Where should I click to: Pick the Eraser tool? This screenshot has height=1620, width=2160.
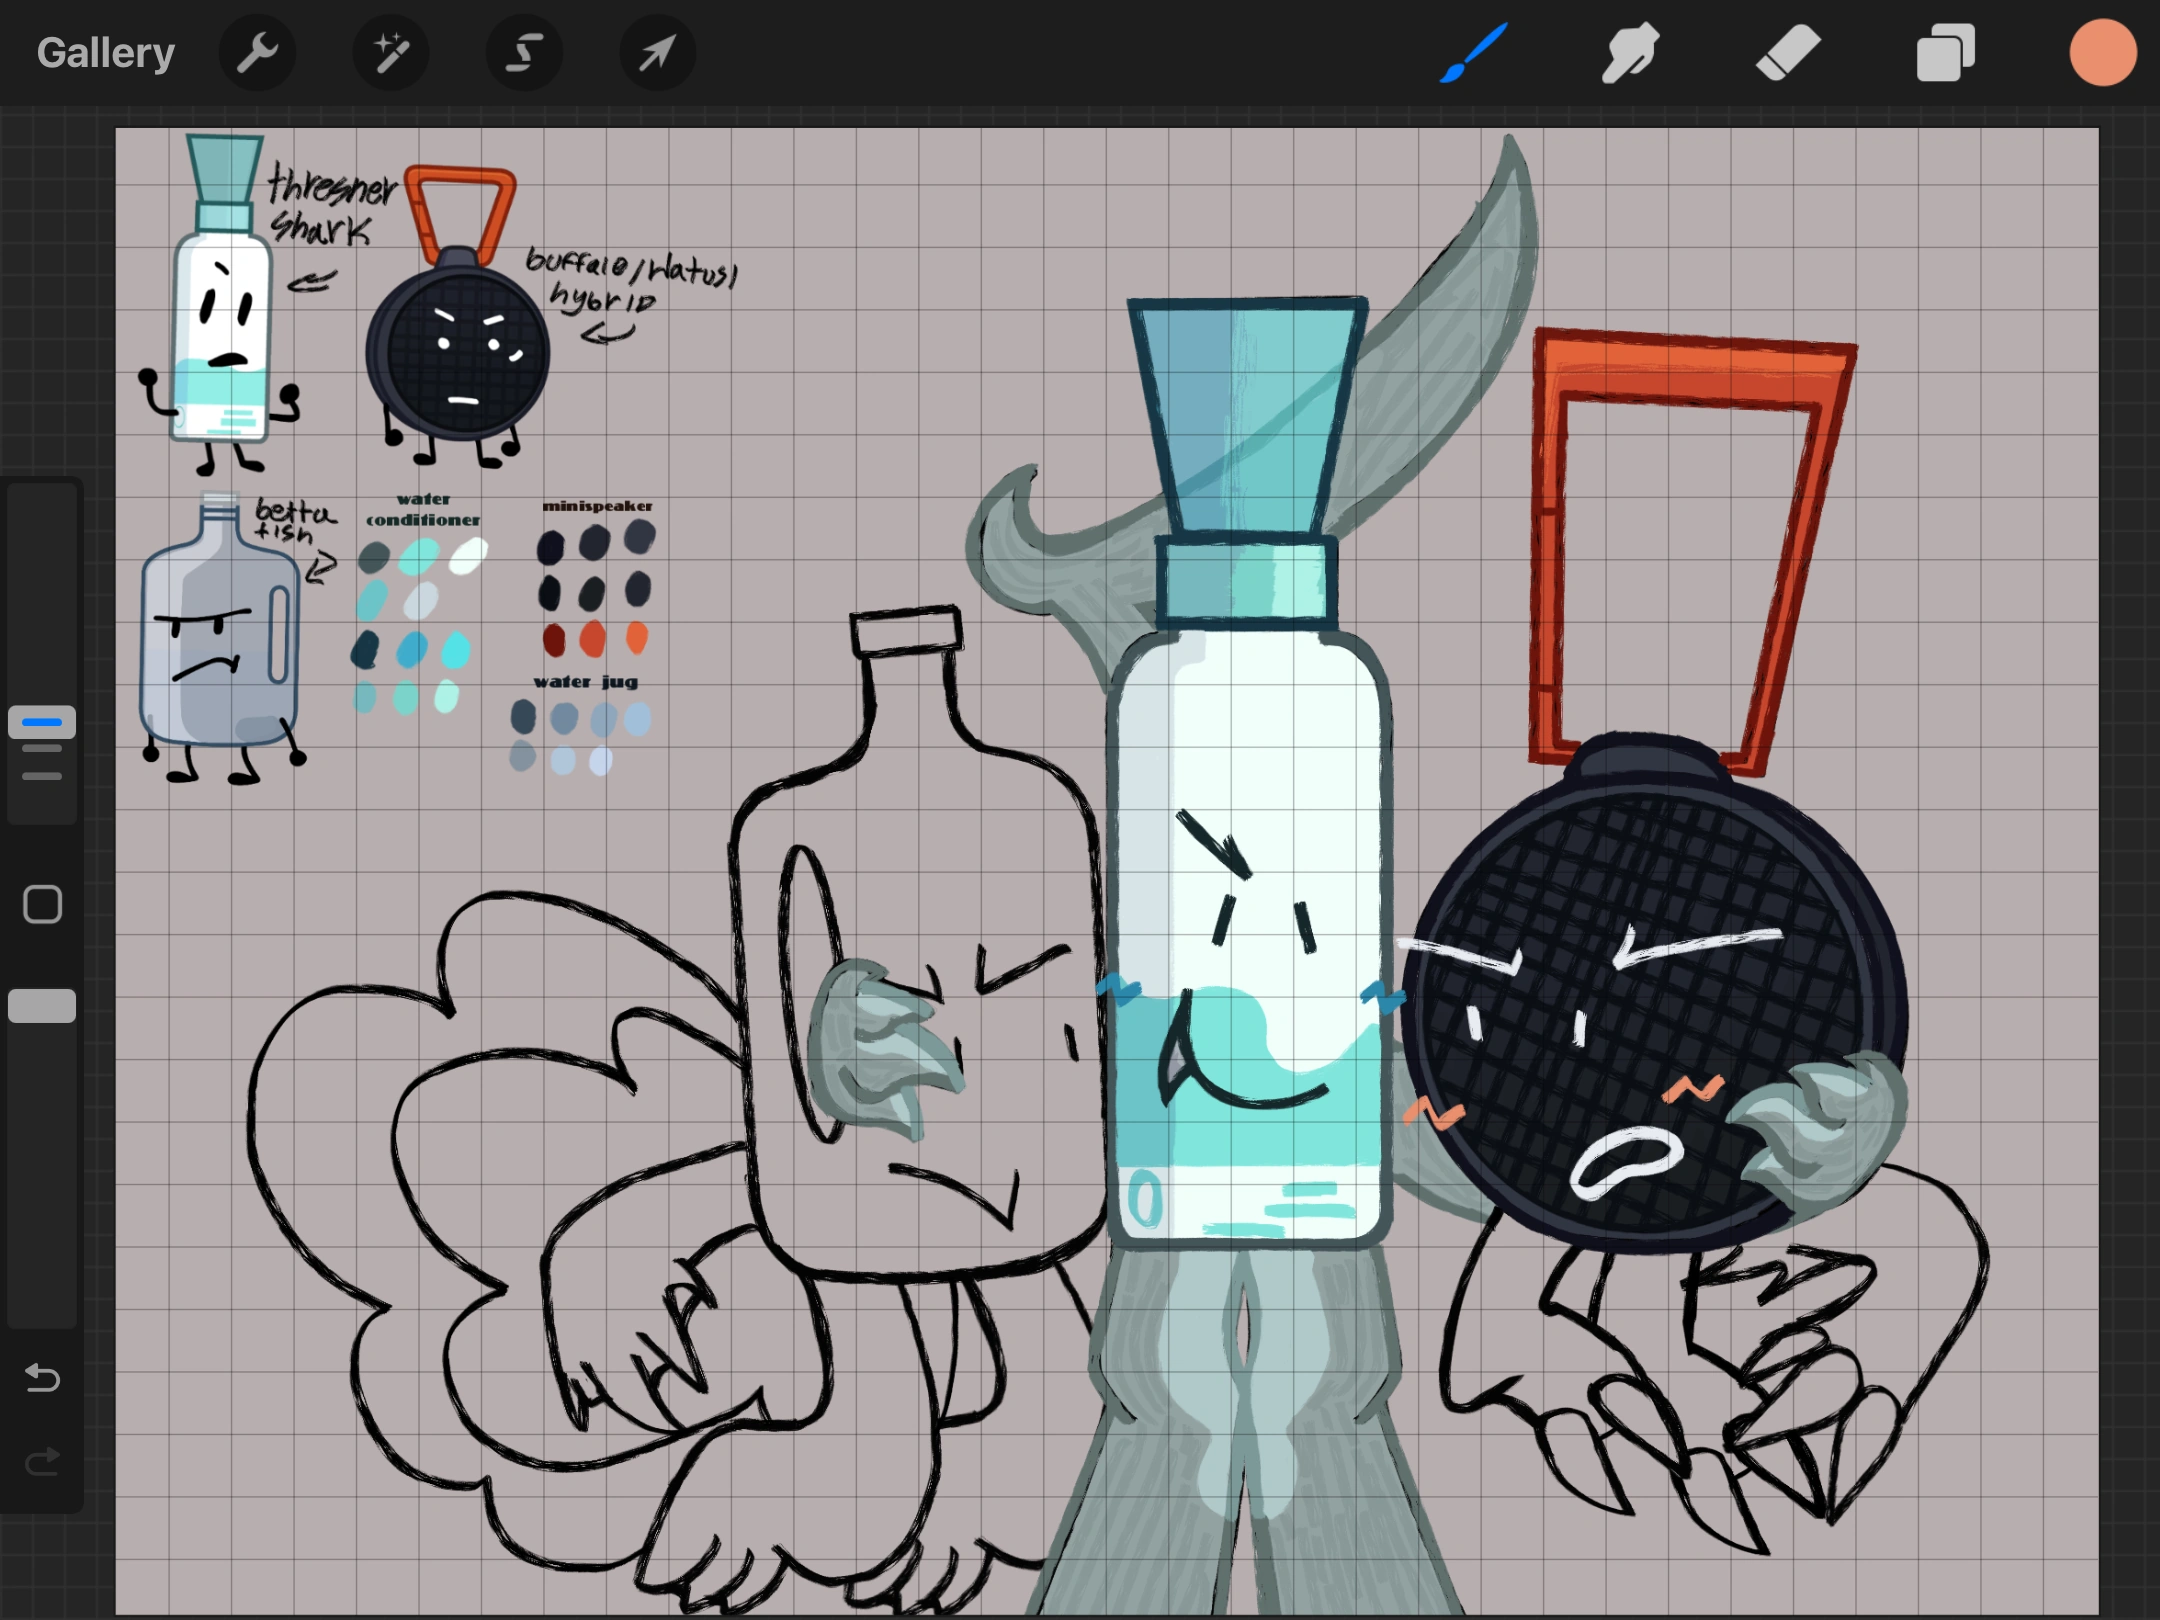tap(1788, 52)
